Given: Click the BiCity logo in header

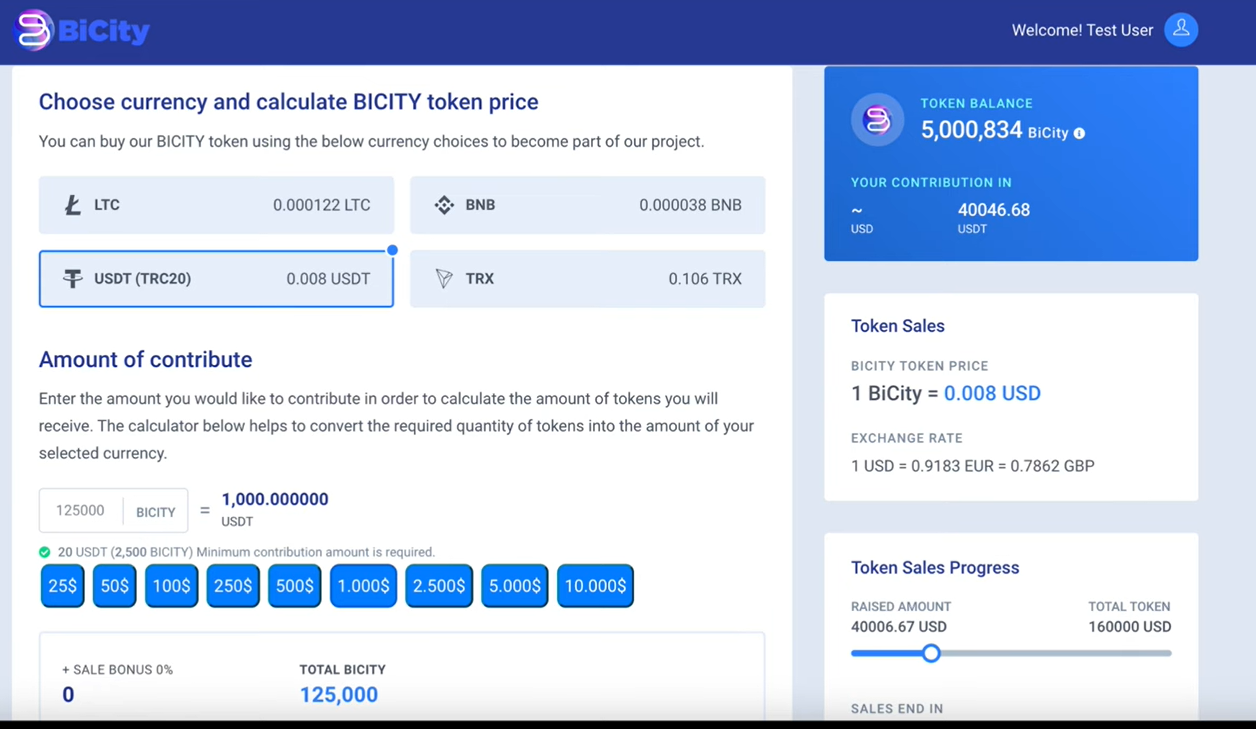Looking at the screenshot, I should tap(82, 31).
